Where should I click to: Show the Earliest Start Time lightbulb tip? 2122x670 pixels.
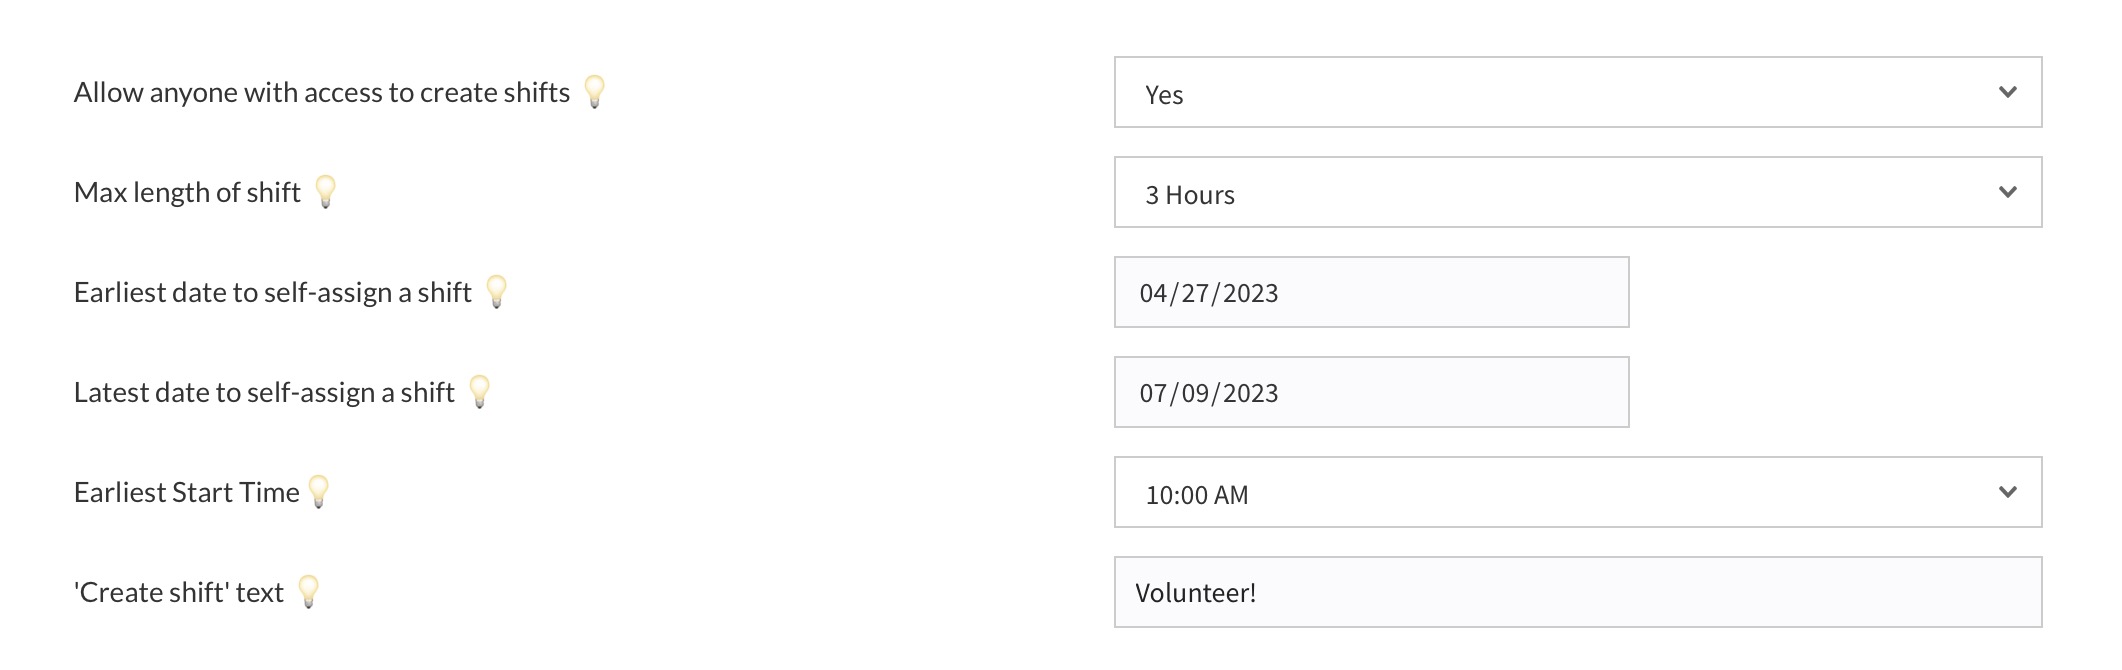tap(319, 491)
